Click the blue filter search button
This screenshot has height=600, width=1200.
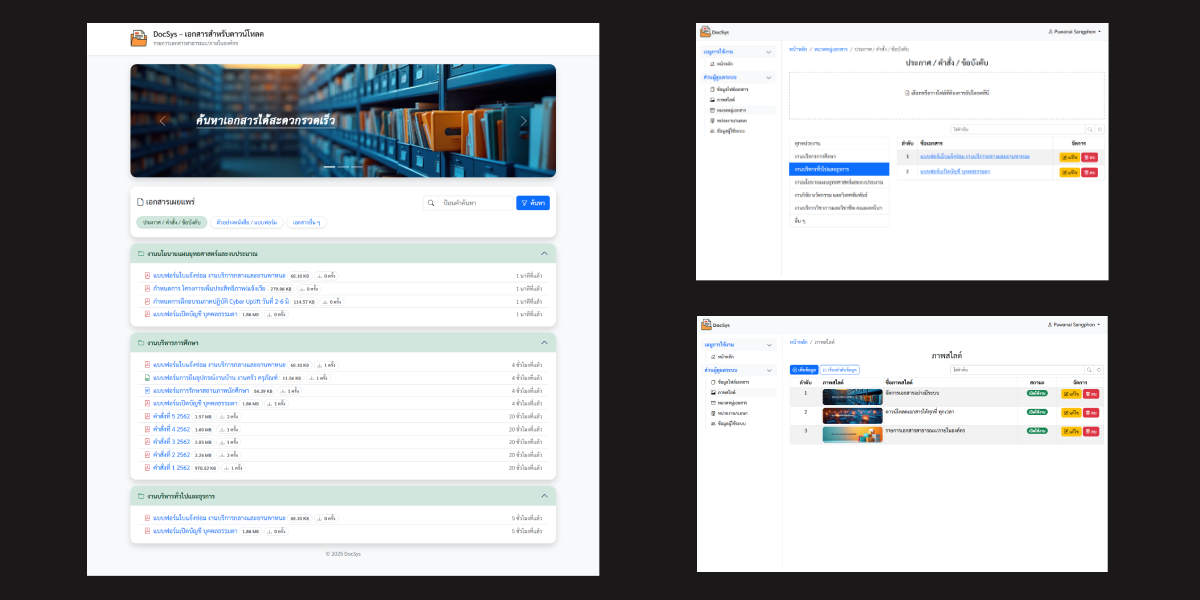pos(533,203)
